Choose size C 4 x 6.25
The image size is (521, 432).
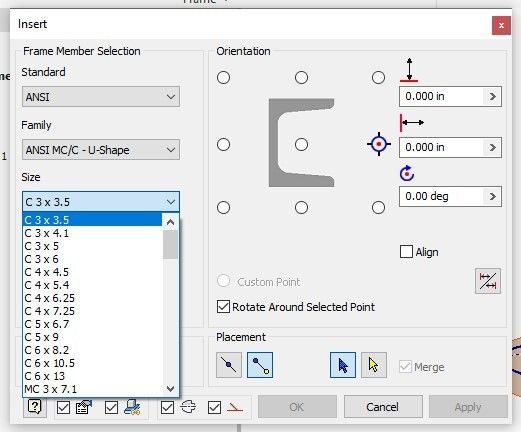click(93, 298)
